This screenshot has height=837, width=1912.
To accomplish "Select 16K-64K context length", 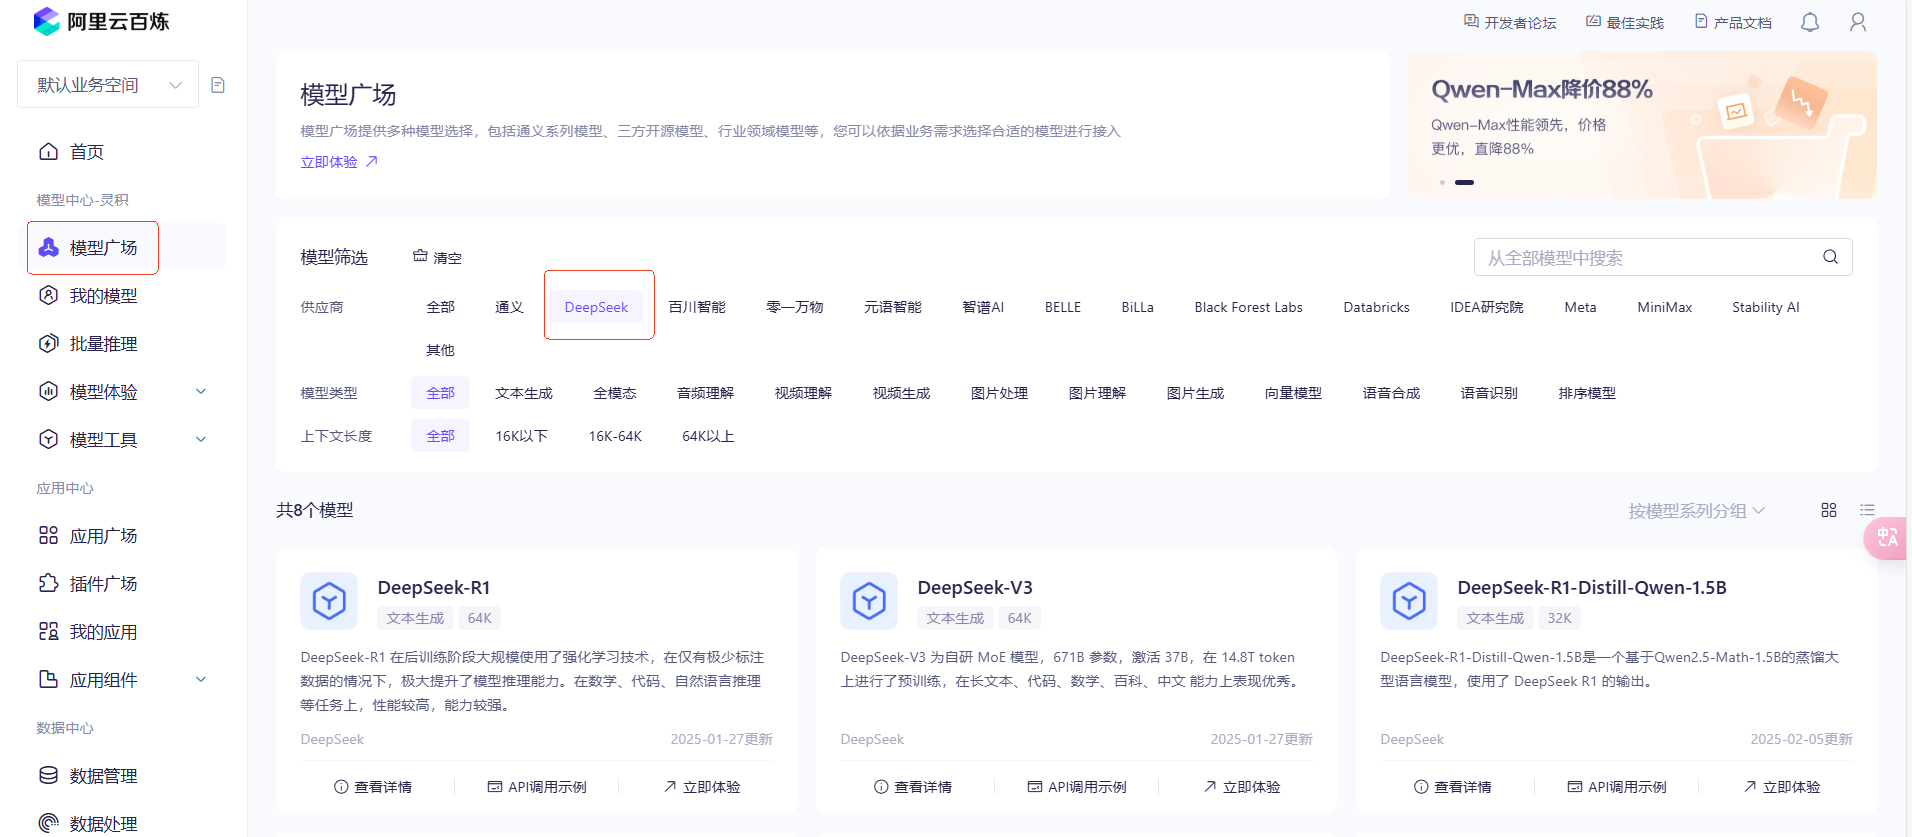I will [615, 436].
